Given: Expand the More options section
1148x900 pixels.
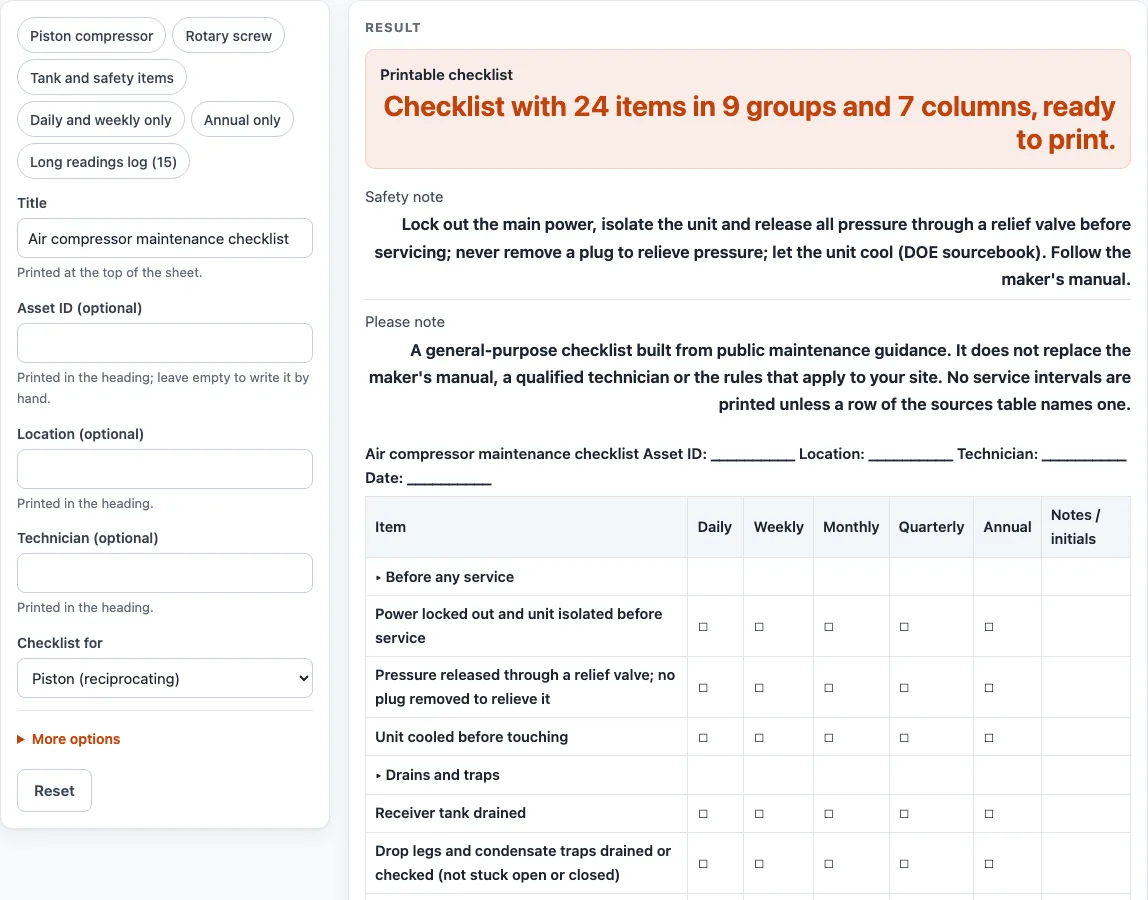Looking at the screenshot, I should pyautogui.click(x=69, y=739).
